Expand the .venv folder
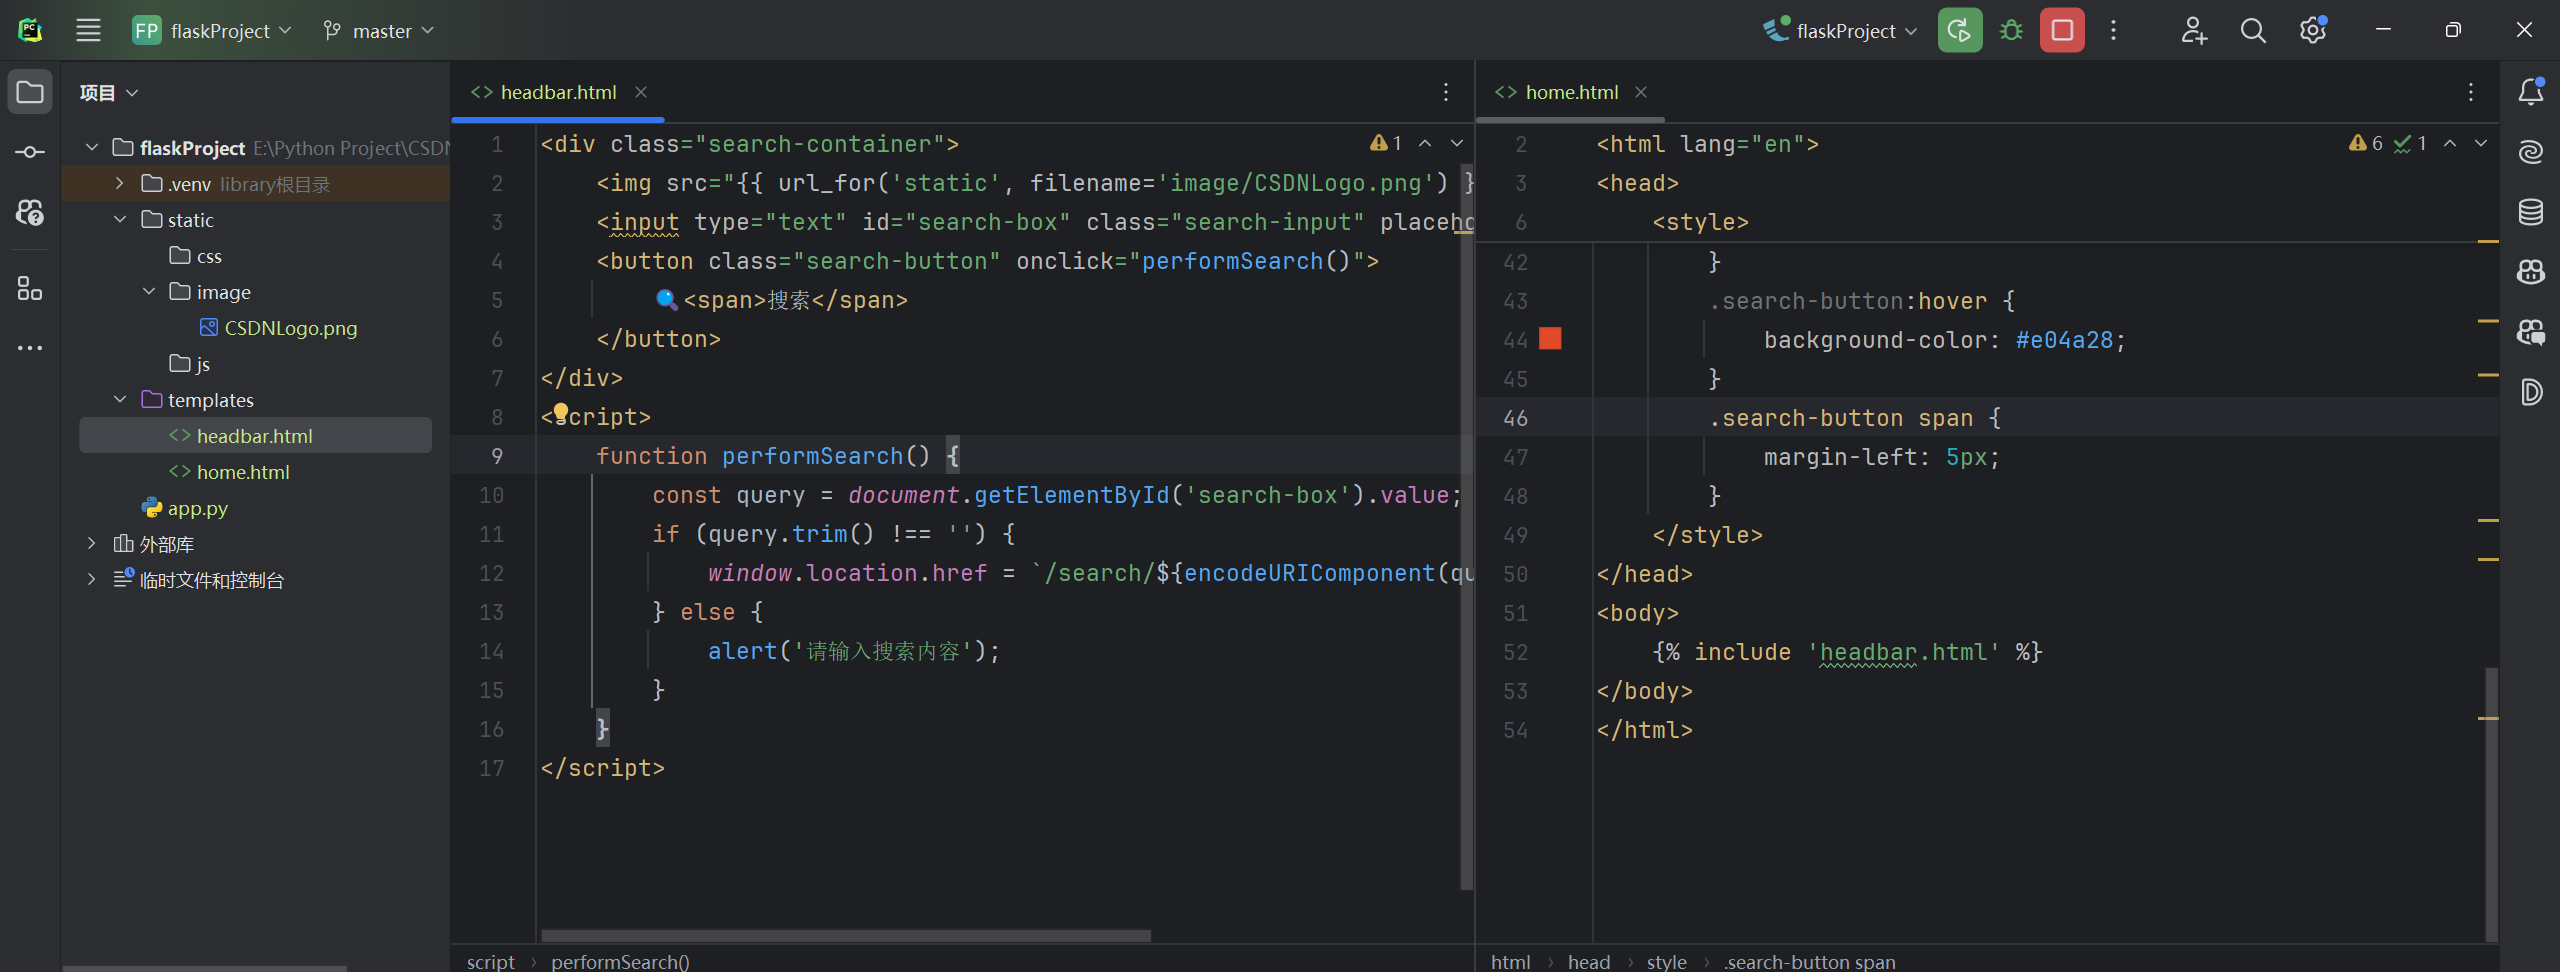 click(x=120, y=183)
